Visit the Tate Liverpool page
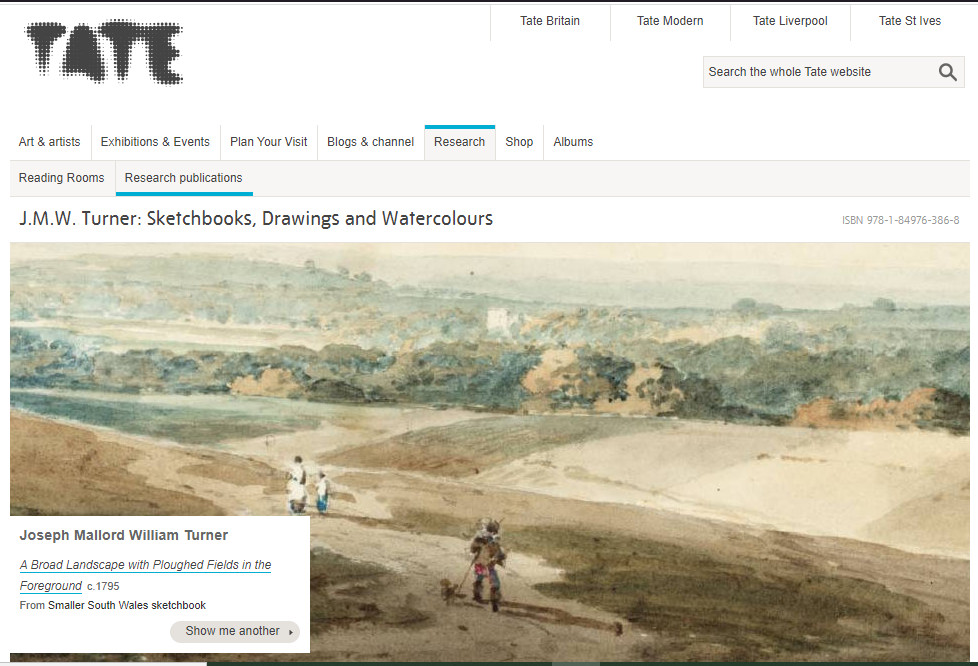The height and width of the screenshot is (666, 978). point(789,21)
